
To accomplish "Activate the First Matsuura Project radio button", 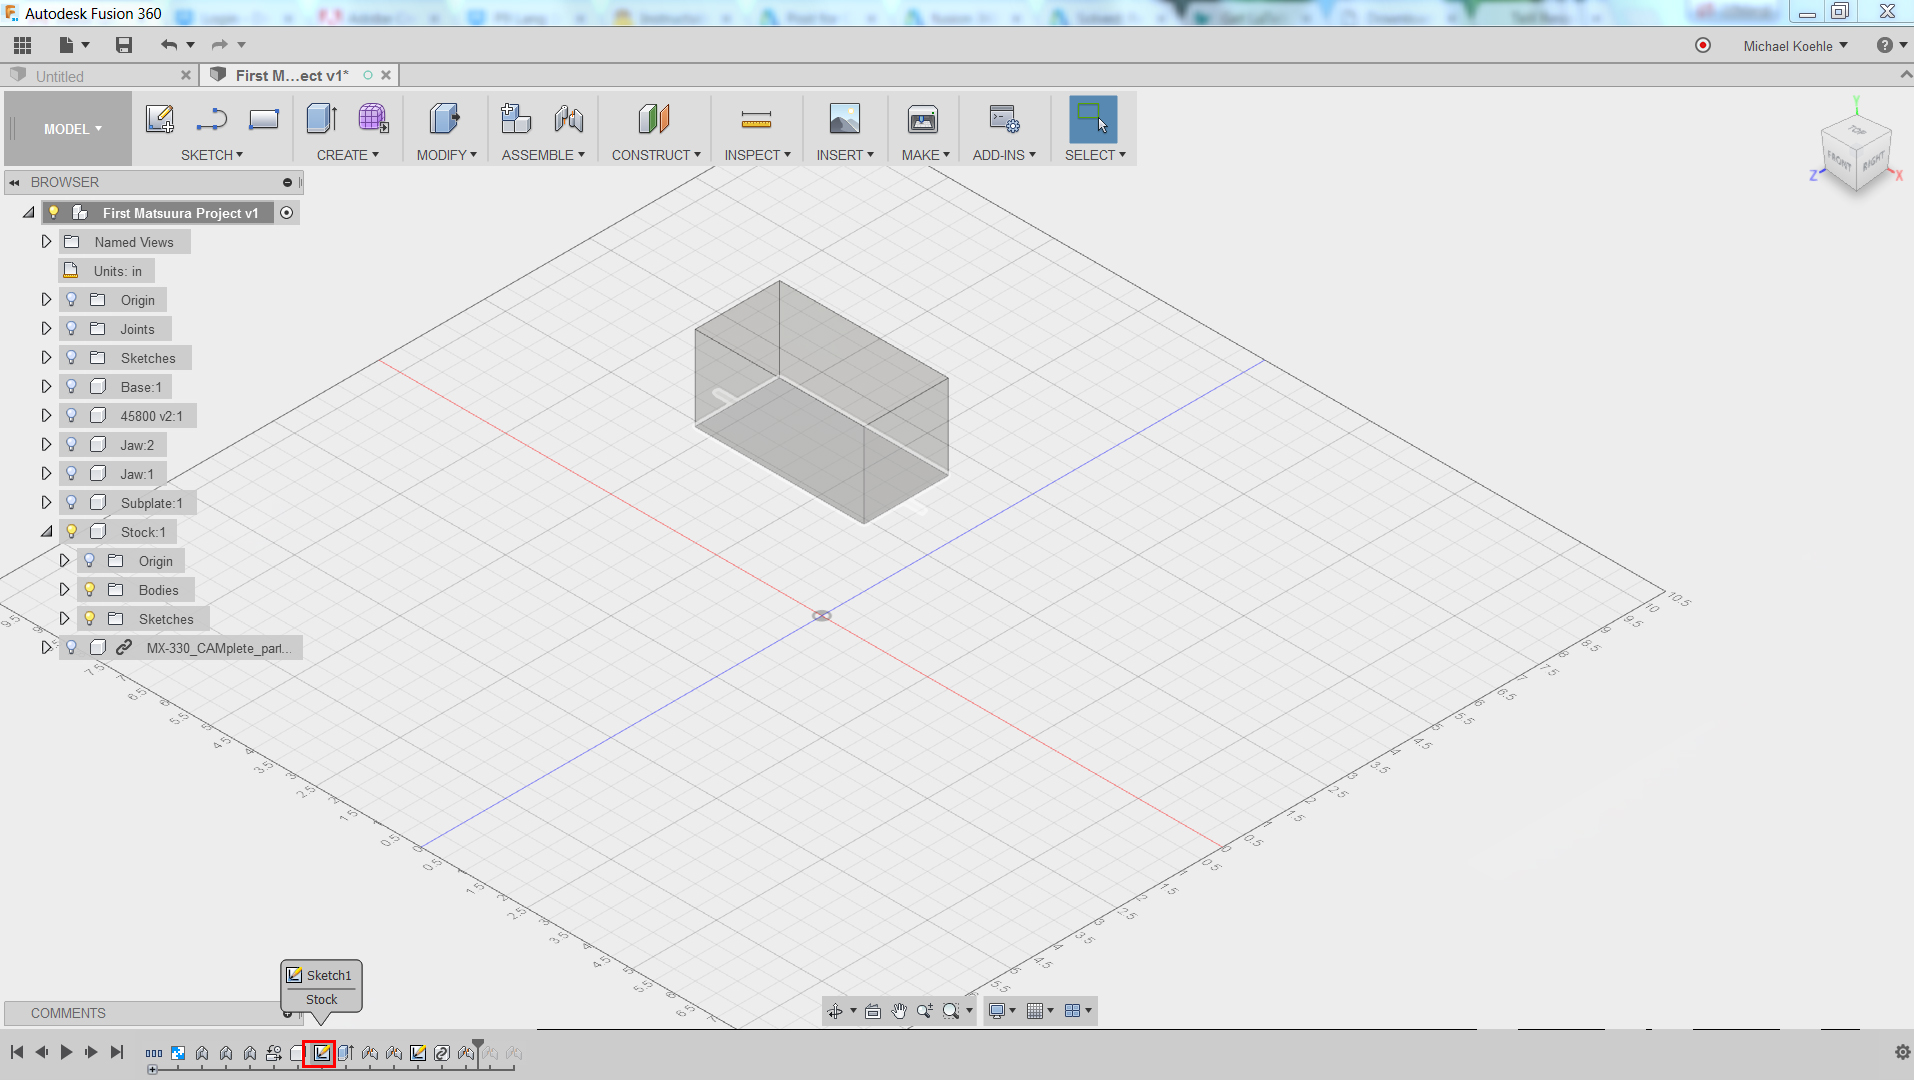I will 287,212.
